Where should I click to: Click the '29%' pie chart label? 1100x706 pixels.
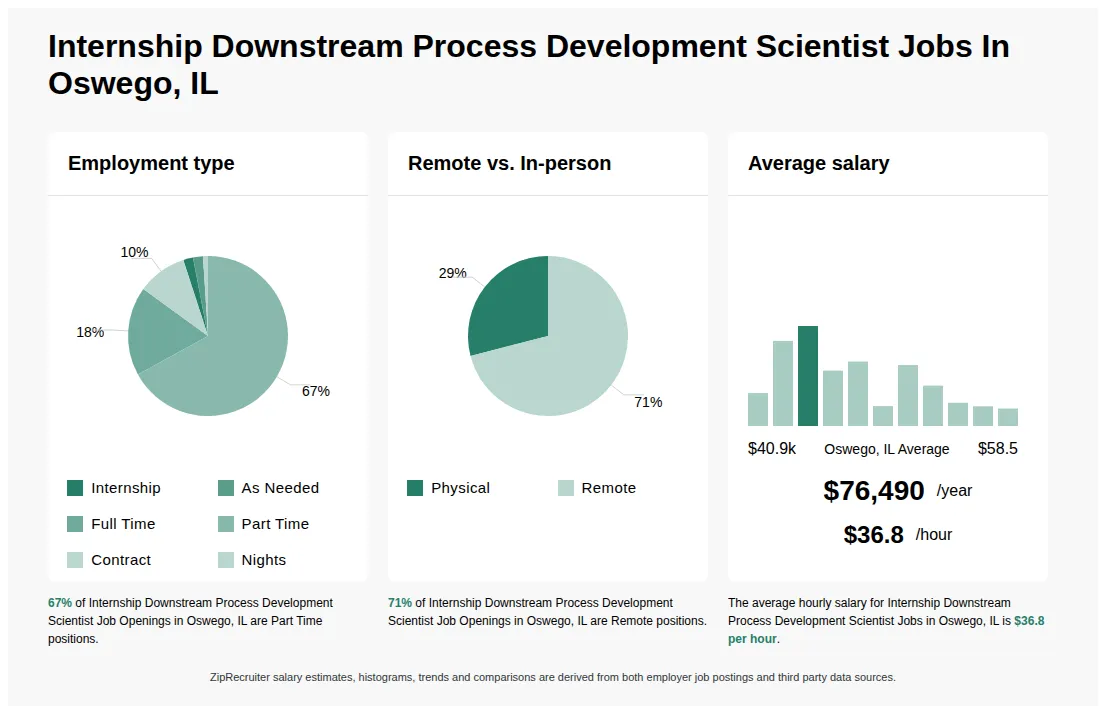pos(452,273)
